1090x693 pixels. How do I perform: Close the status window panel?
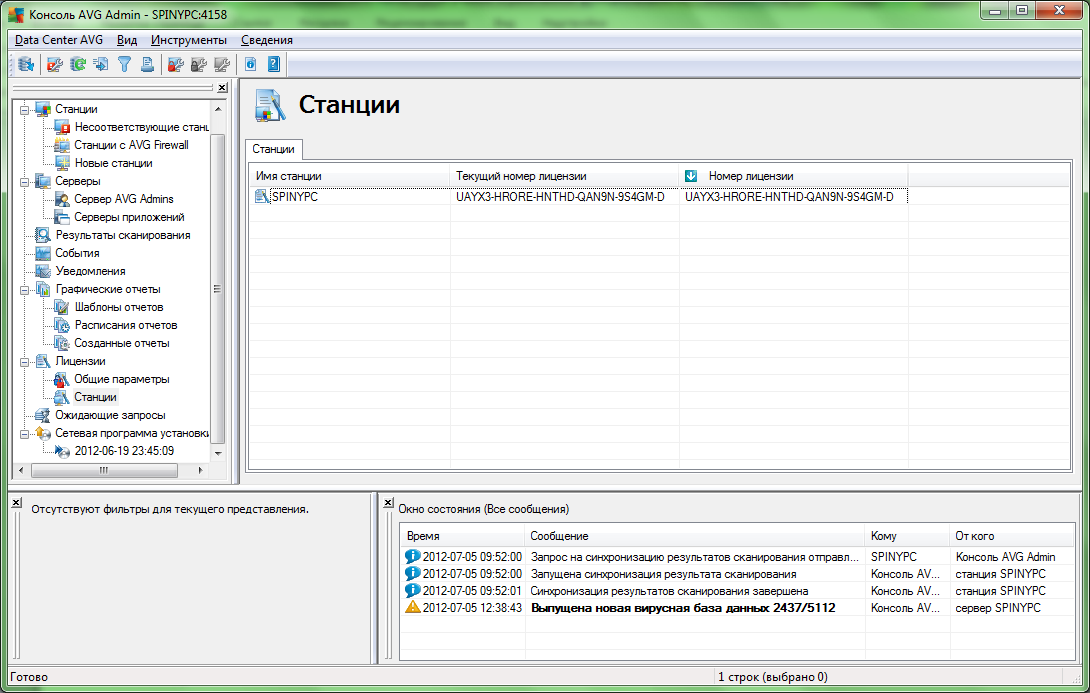(x=389, y=502)
